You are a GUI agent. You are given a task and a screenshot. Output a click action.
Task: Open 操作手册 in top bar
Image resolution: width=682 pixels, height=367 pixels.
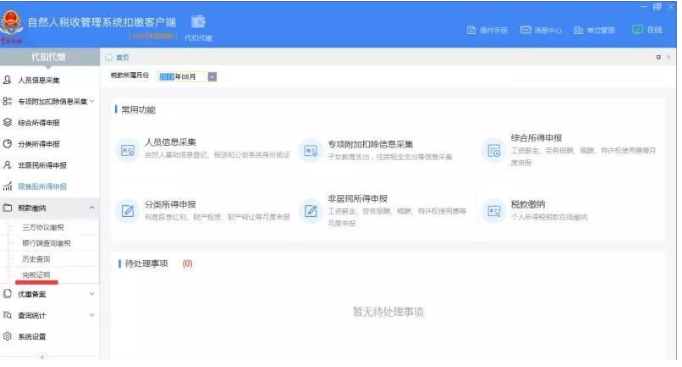pyautogui.click(x=487, y=30)
